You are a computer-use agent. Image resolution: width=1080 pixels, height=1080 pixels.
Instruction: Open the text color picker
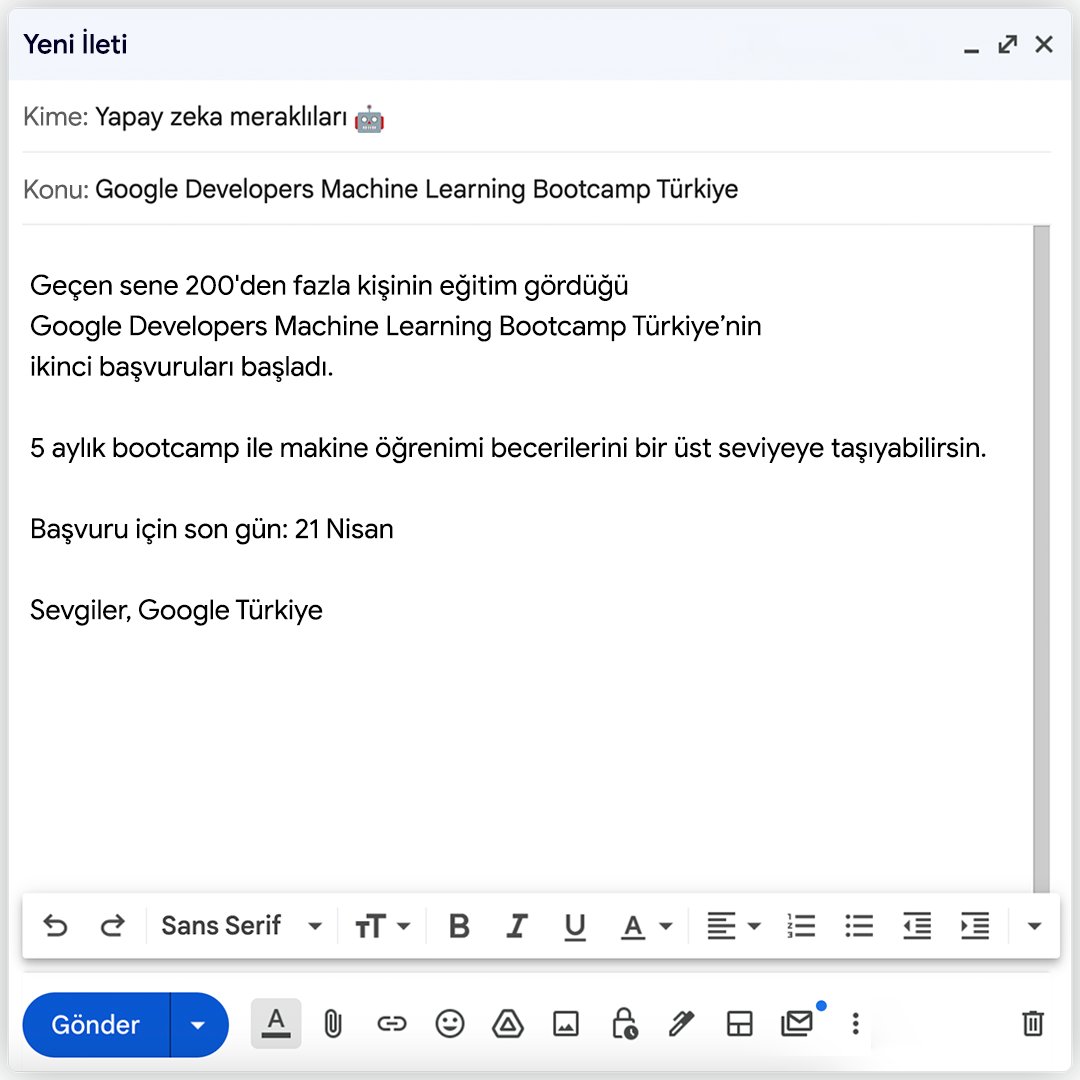coord(645,926)
